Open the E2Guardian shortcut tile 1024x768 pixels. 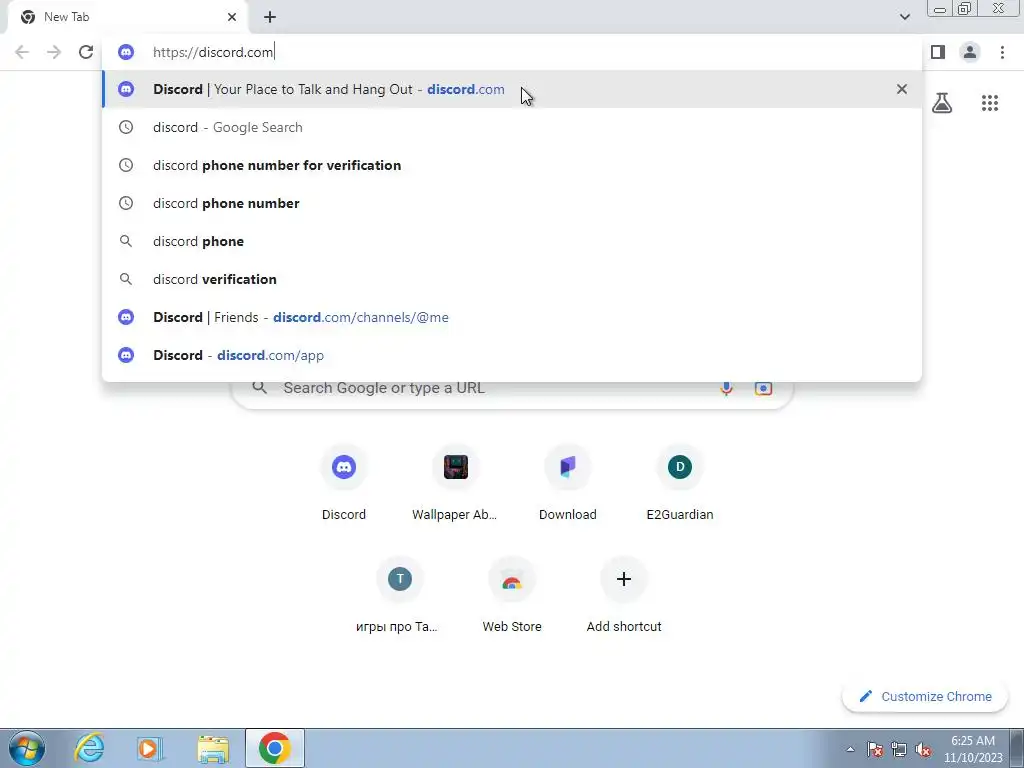point(680,483)
